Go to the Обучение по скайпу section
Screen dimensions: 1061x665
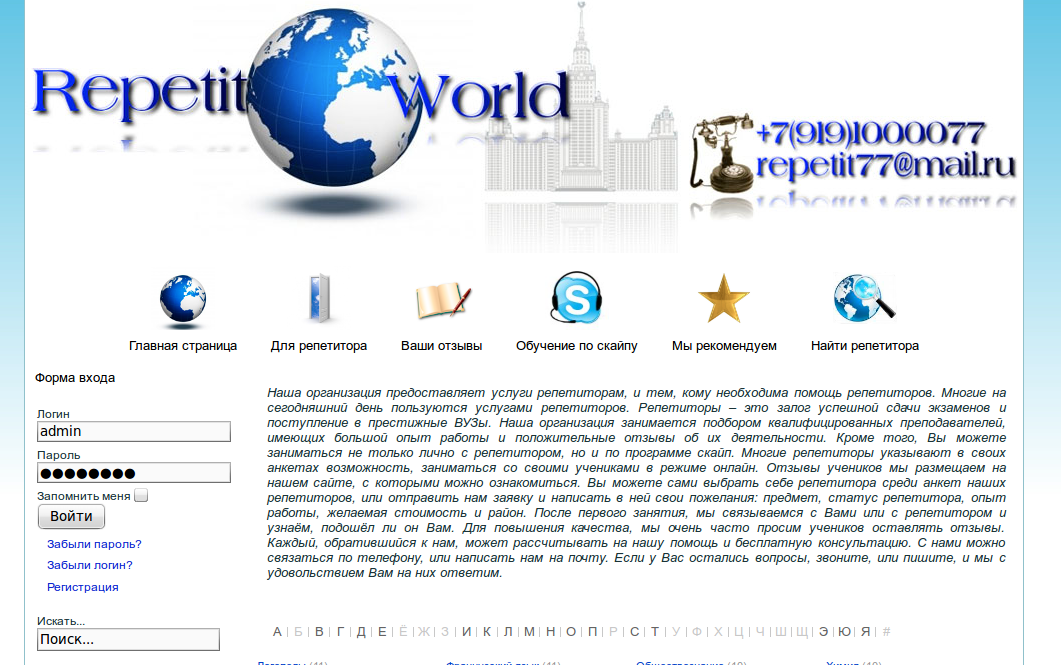pos(576,343)
